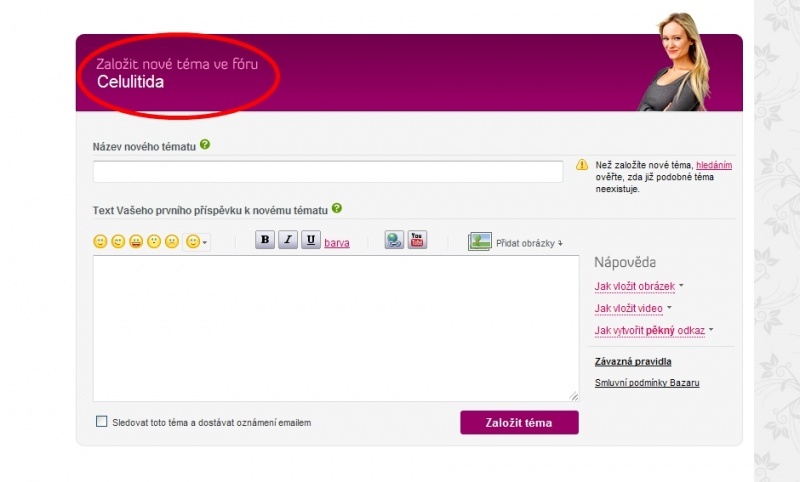Click the YouTube video insert icon

click(417, 240)
